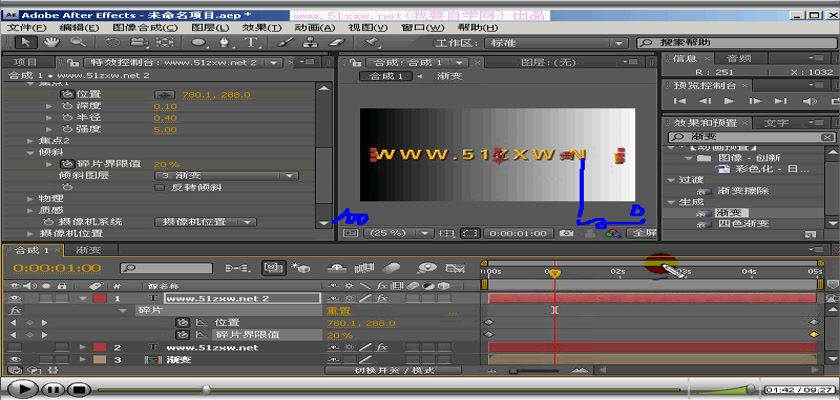Image resolution: width=840 pixels, height=400 pixels.
Task: Enable the draft 3D icon in timeline
Action: (x=302, y=268)
